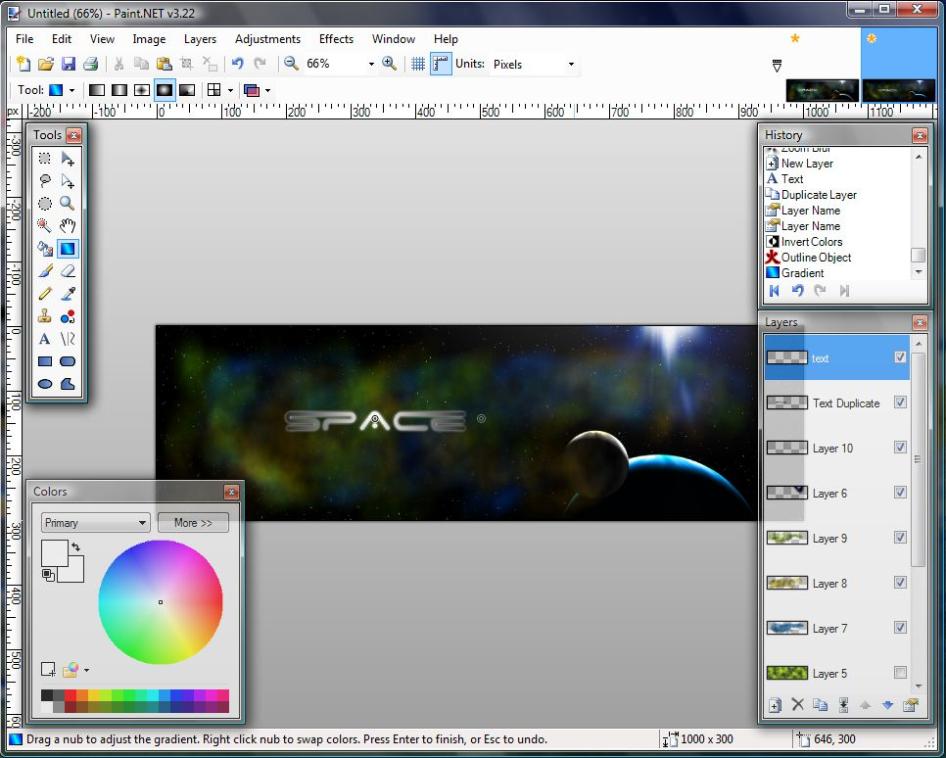Uncheck visibility of Layer 10

coord(900,448)
